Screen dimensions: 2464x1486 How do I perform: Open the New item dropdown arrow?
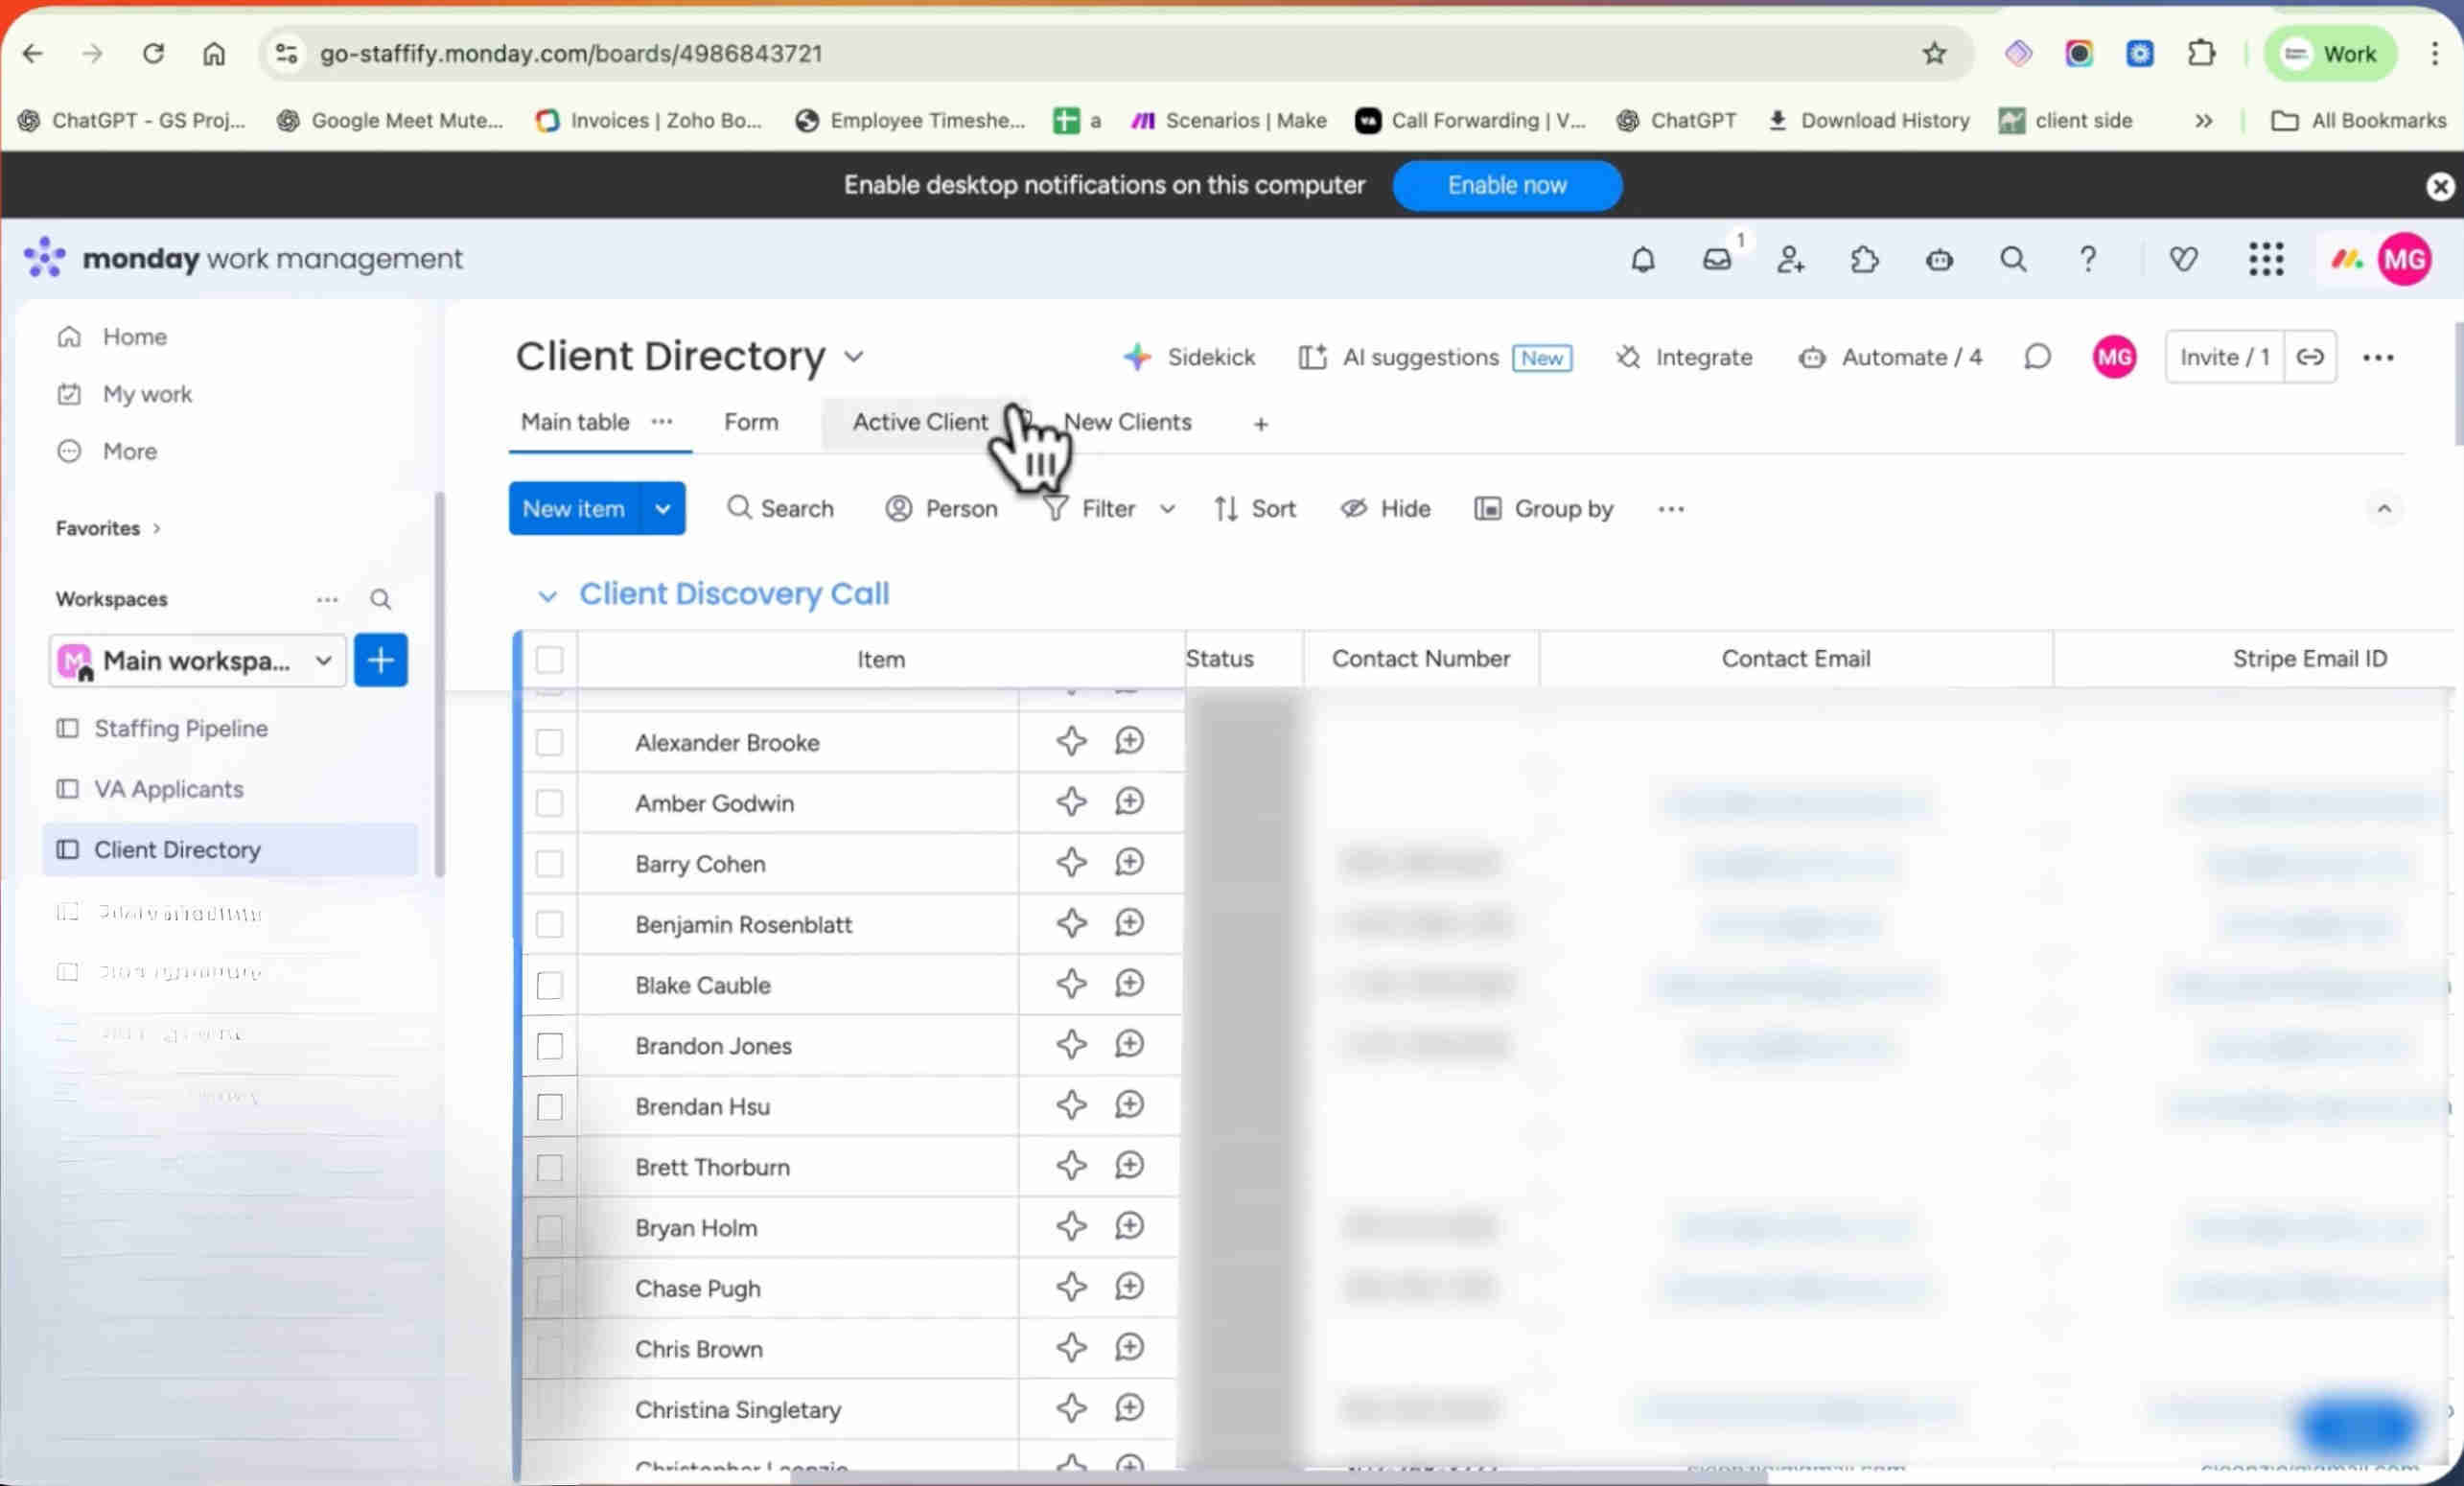click(662, 509)
